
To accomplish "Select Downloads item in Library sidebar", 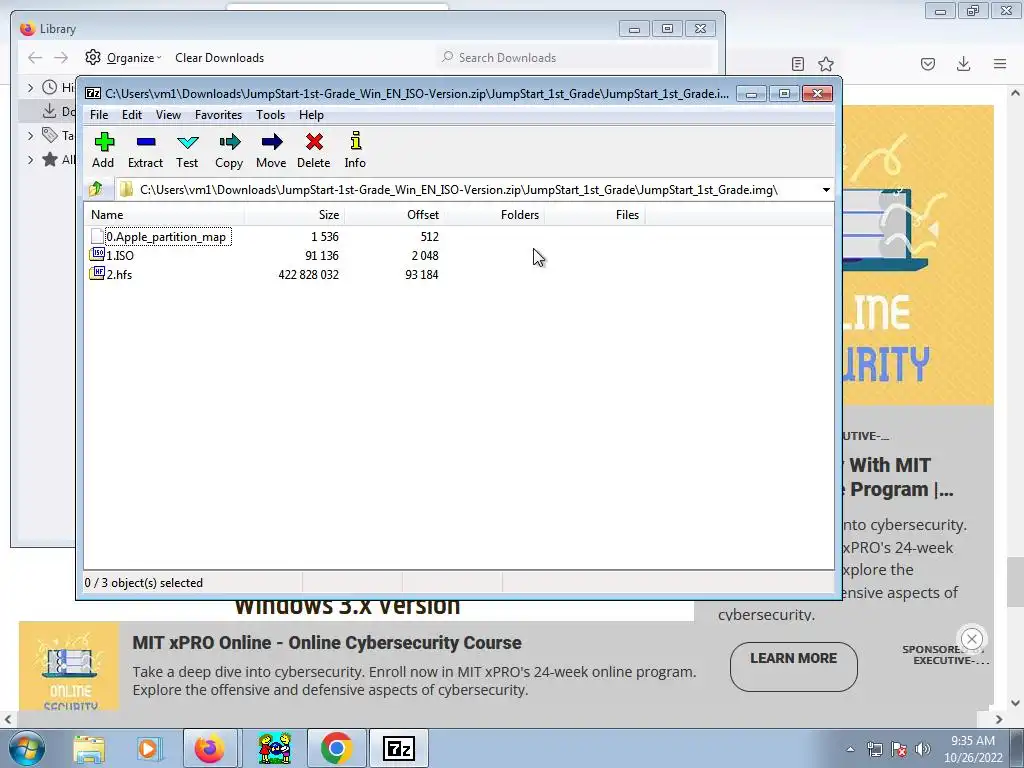I will coord(49,111).
